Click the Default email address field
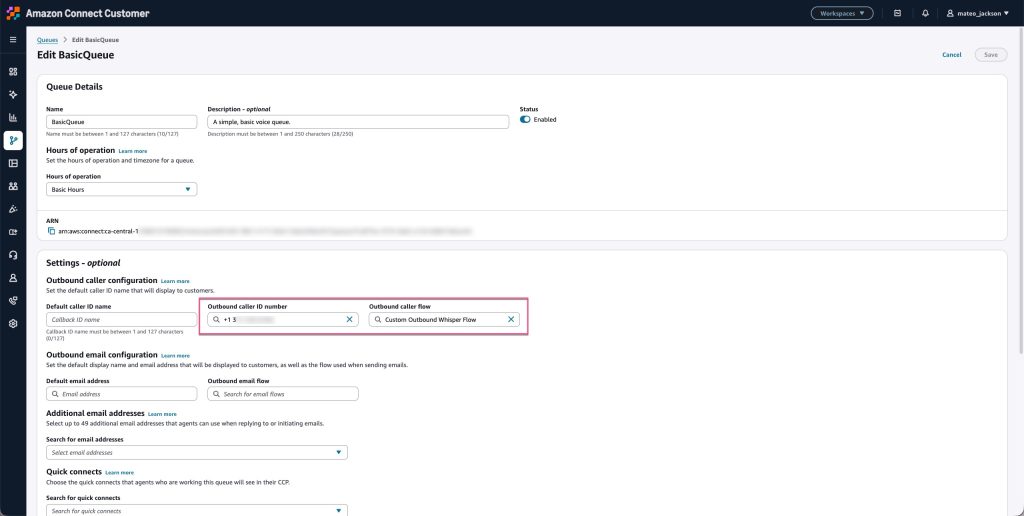The width and height of the screenshot is (1024, 516). tap(121, 394)
